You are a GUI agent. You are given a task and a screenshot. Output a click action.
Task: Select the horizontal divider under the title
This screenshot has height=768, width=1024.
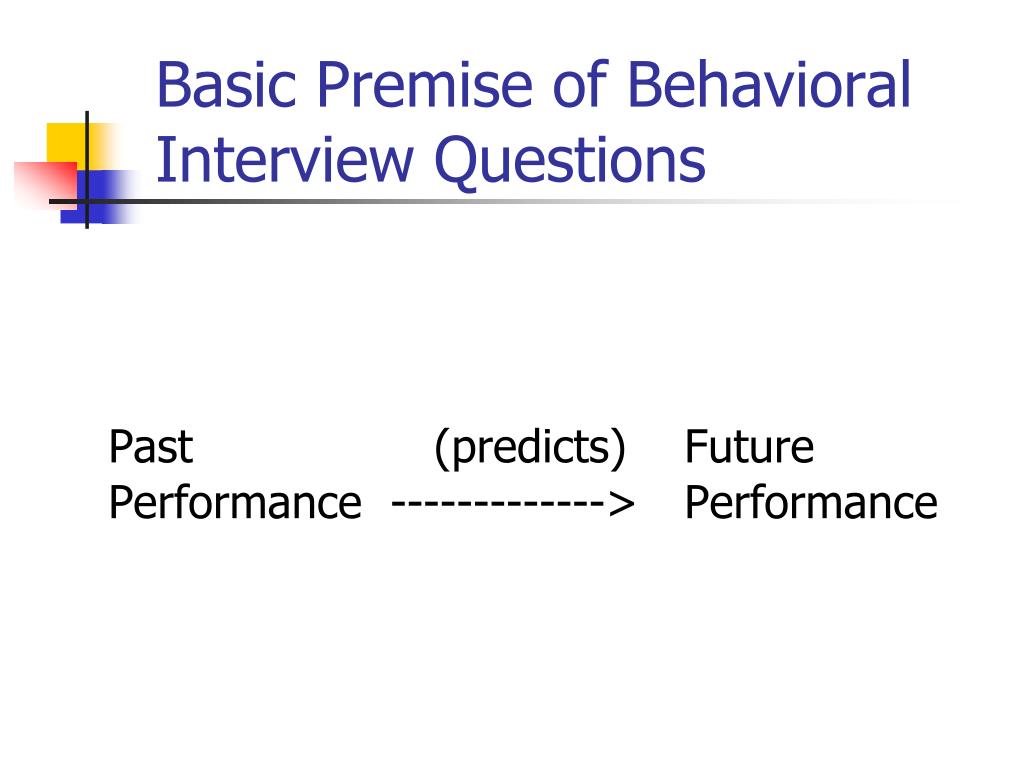click(503, 201)
